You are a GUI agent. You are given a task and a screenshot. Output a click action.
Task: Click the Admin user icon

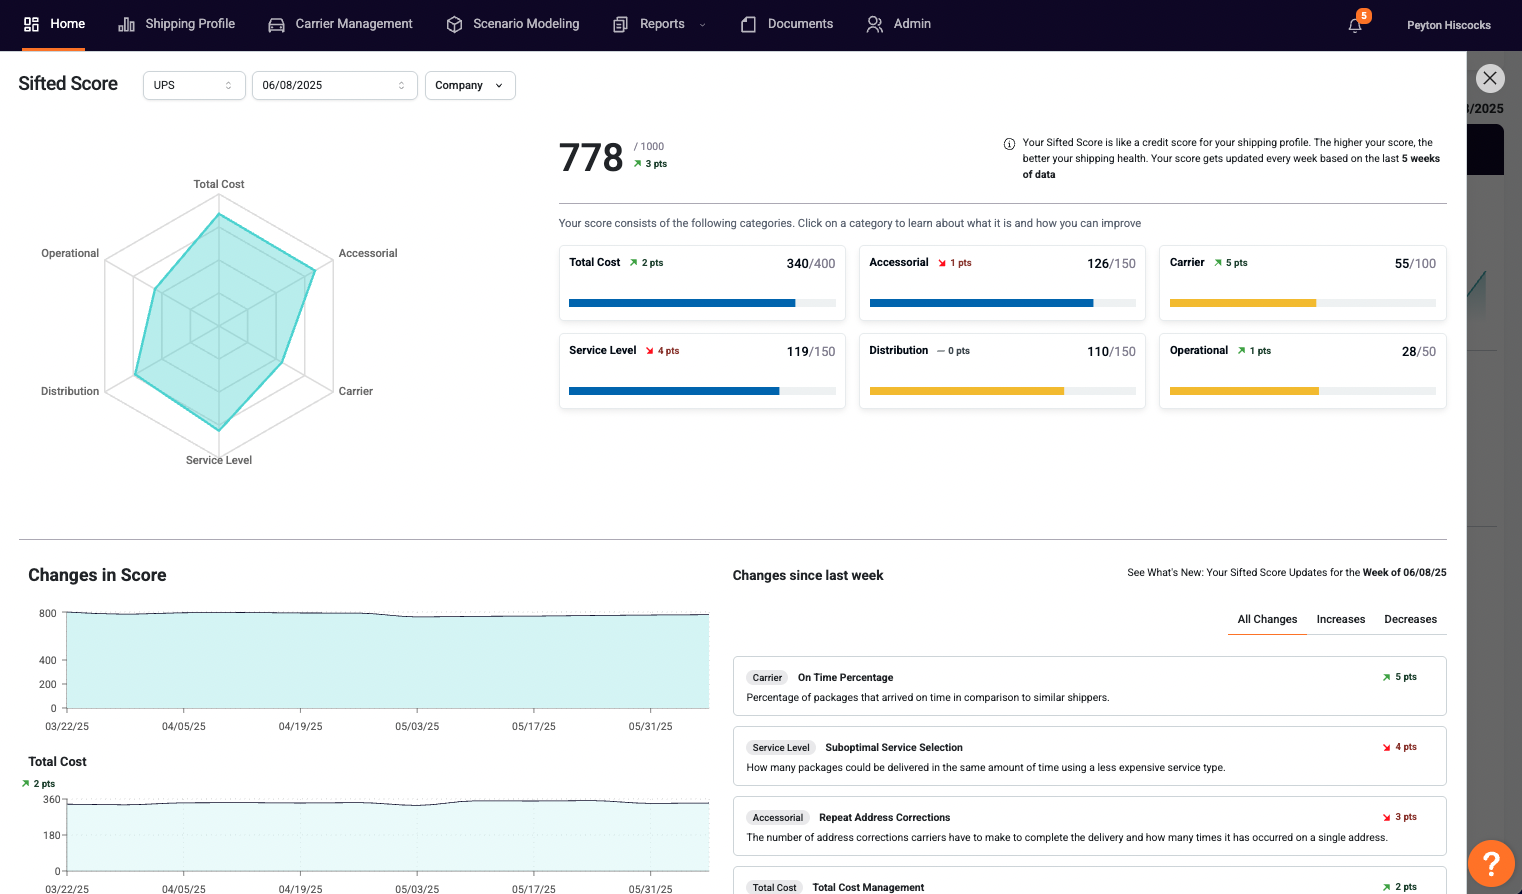pyautogui.click(x=874, y=24)
